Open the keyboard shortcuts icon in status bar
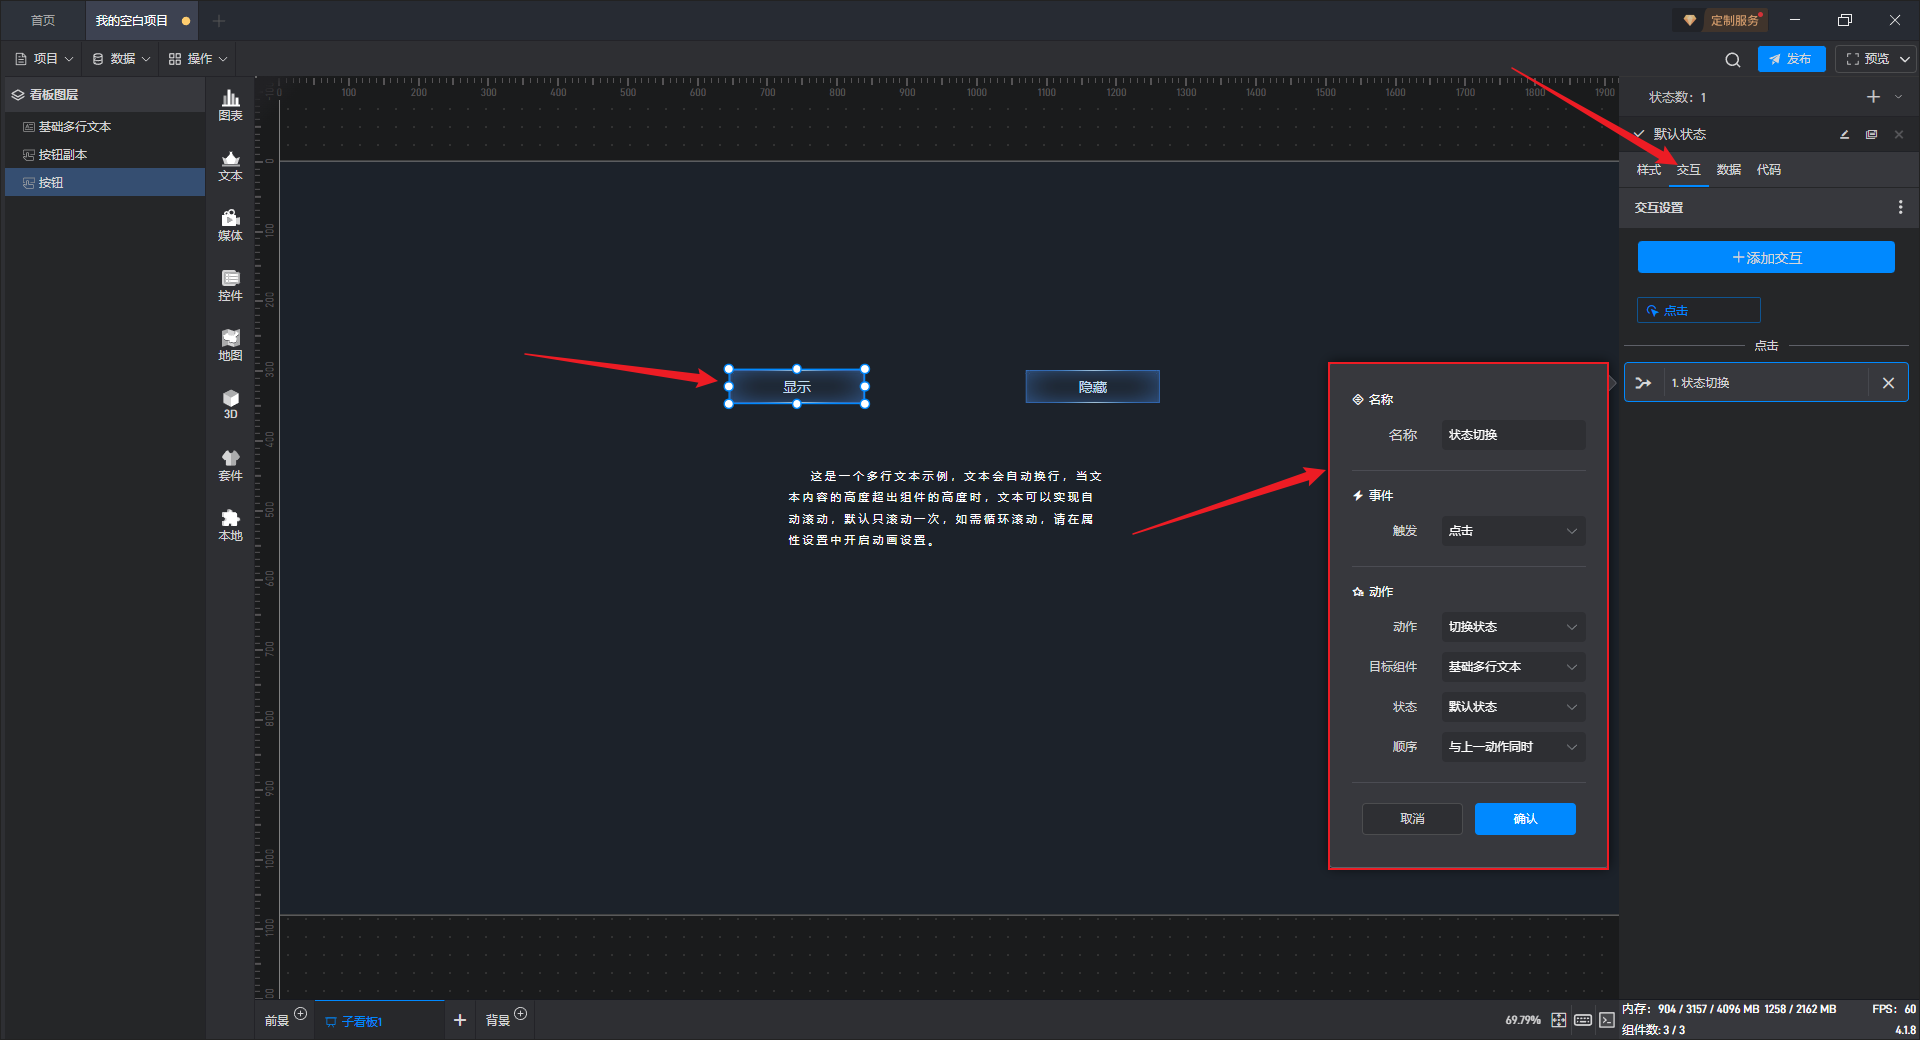1920x1040 pixels. point(1583,1020)
